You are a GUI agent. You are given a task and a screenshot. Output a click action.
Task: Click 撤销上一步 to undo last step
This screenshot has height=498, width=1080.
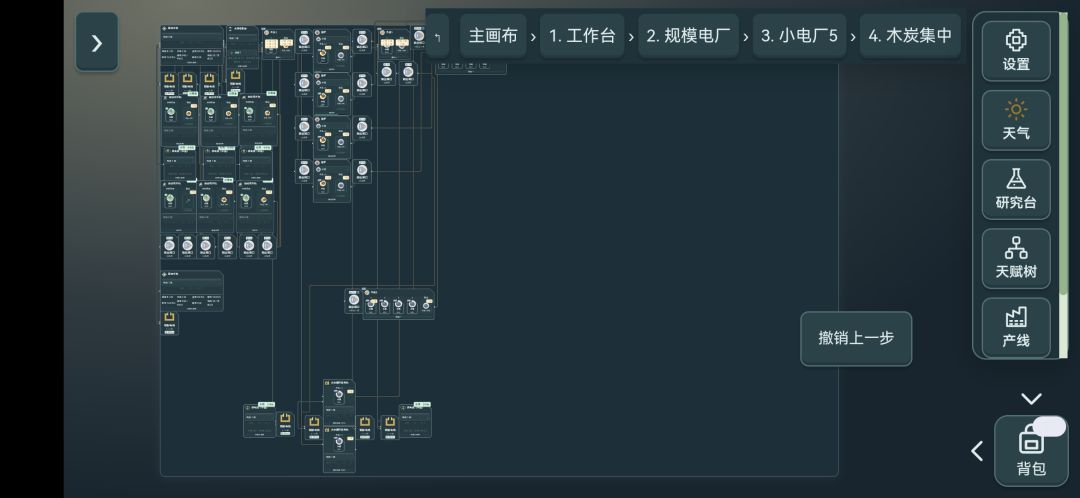click(x=856, y=339)
